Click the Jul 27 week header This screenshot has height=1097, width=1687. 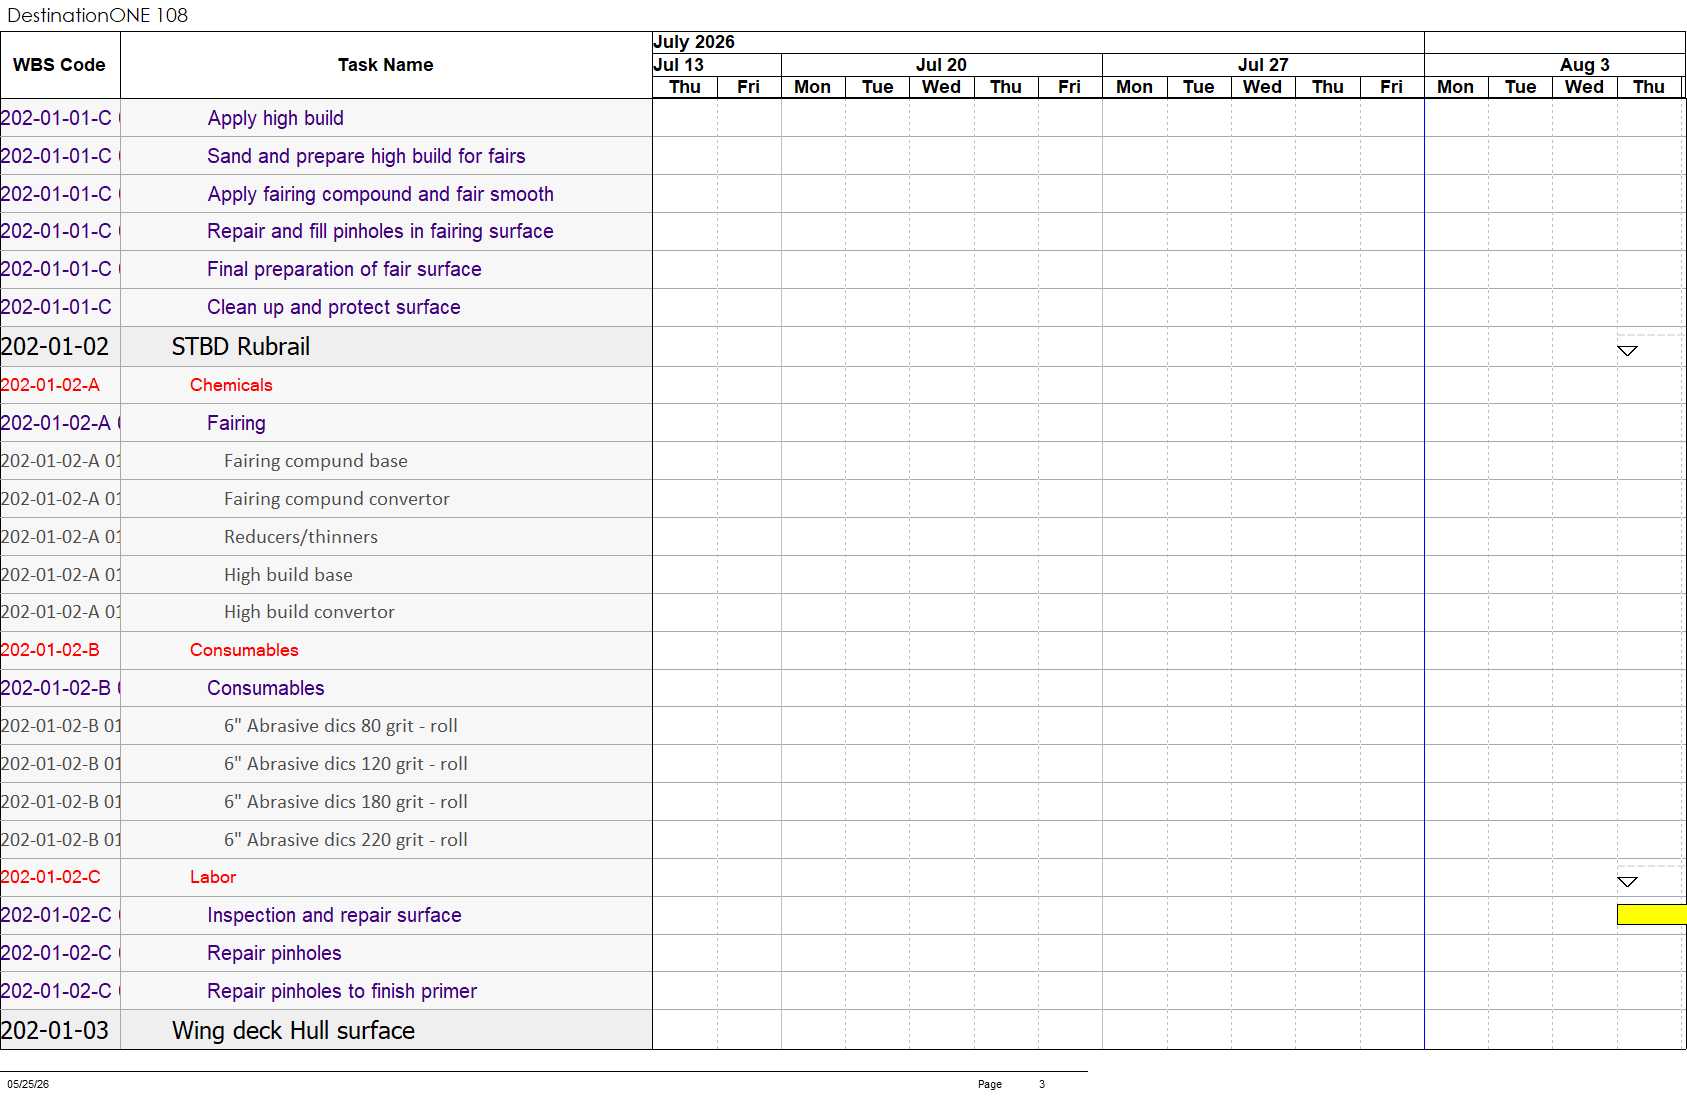point(1263,65)
